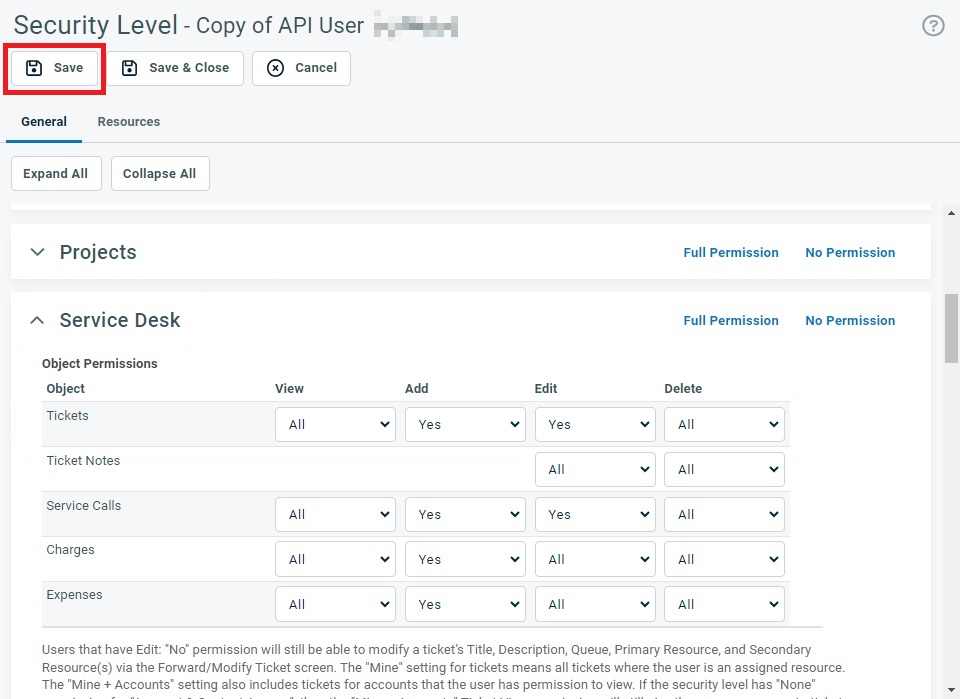Open the Expenses Add dropdown
This screenshot has width=960, height=699.
coord(465,605)
